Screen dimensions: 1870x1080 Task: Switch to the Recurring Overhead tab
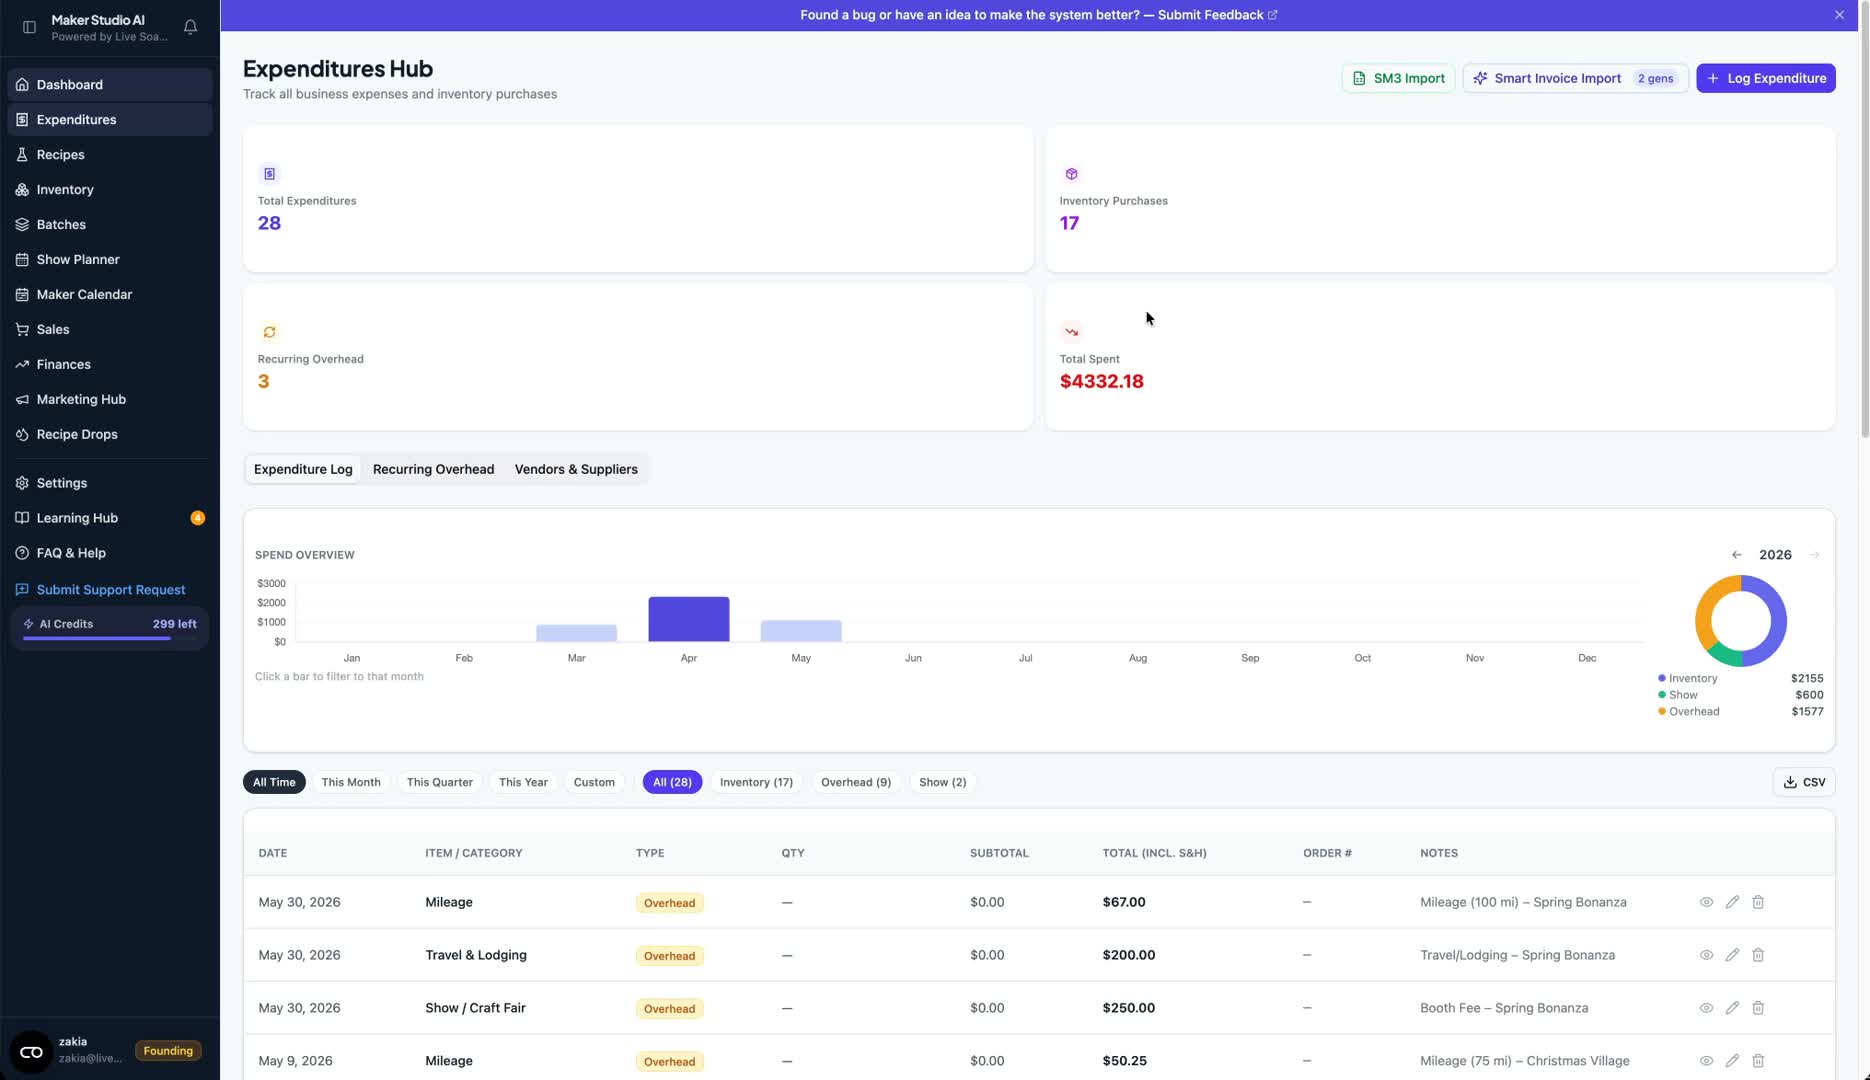[432, 469]
